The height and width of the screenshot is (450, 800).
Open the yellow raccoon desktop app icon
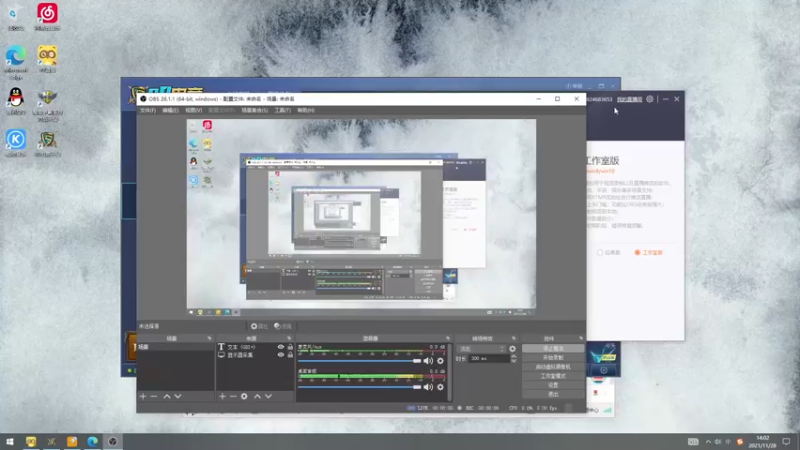pyautogui.click(x=47, y=59)
